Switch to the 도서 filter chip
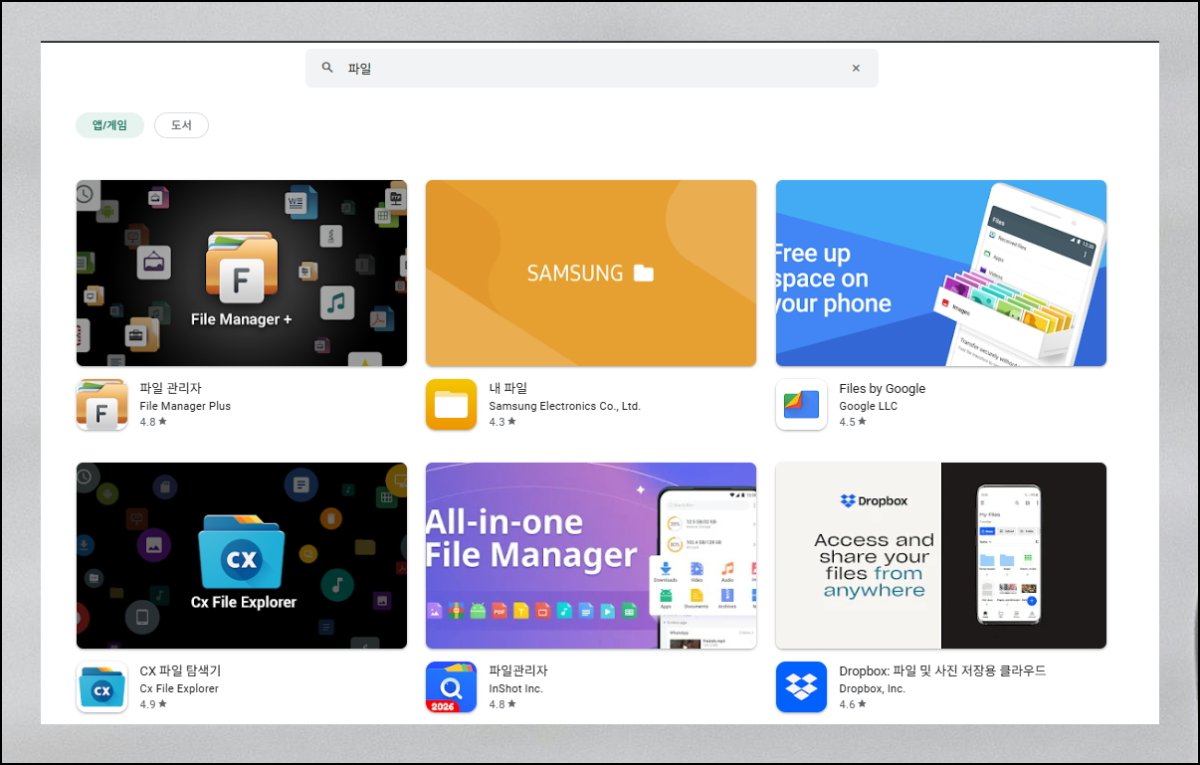Image resolution: width=1200 pixels, height=765 pixels. click(181, 125)
